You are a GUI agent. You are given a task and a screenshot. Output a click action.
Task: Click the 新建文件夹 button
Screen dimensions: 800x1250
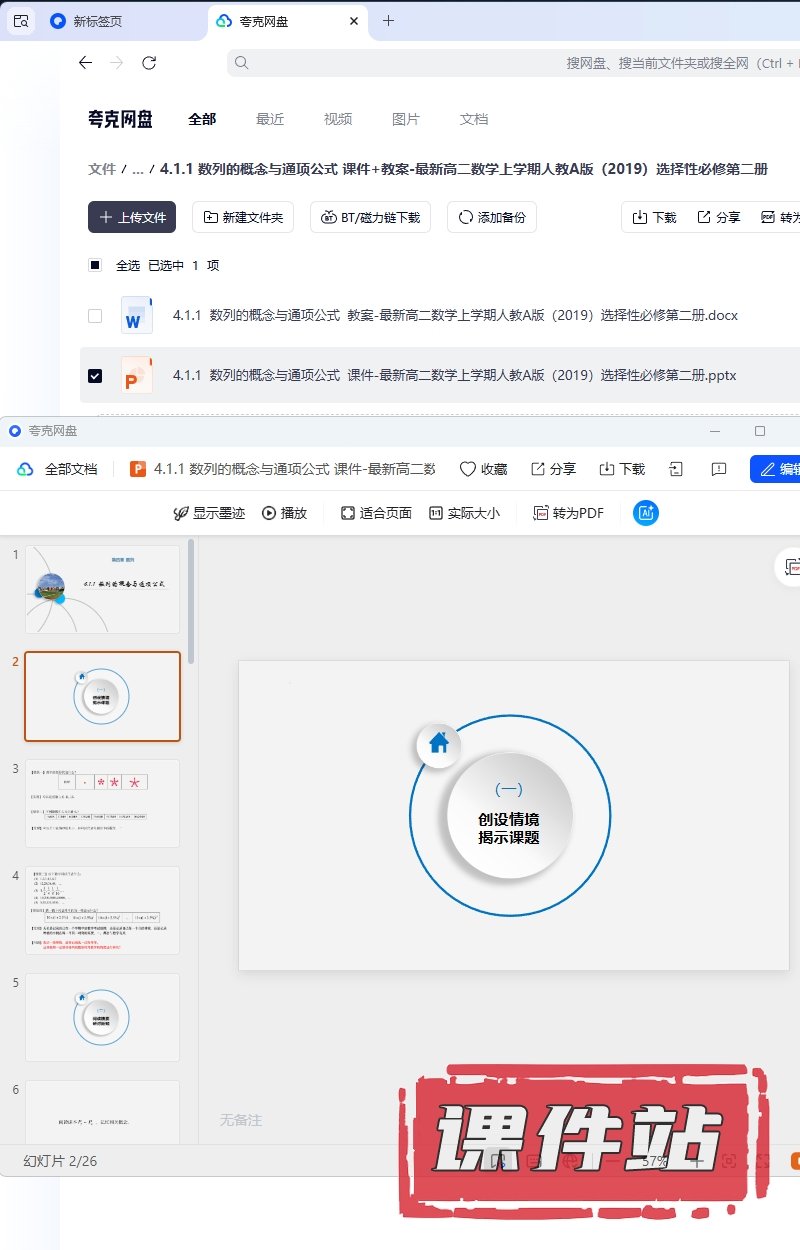tap(243, 217)
